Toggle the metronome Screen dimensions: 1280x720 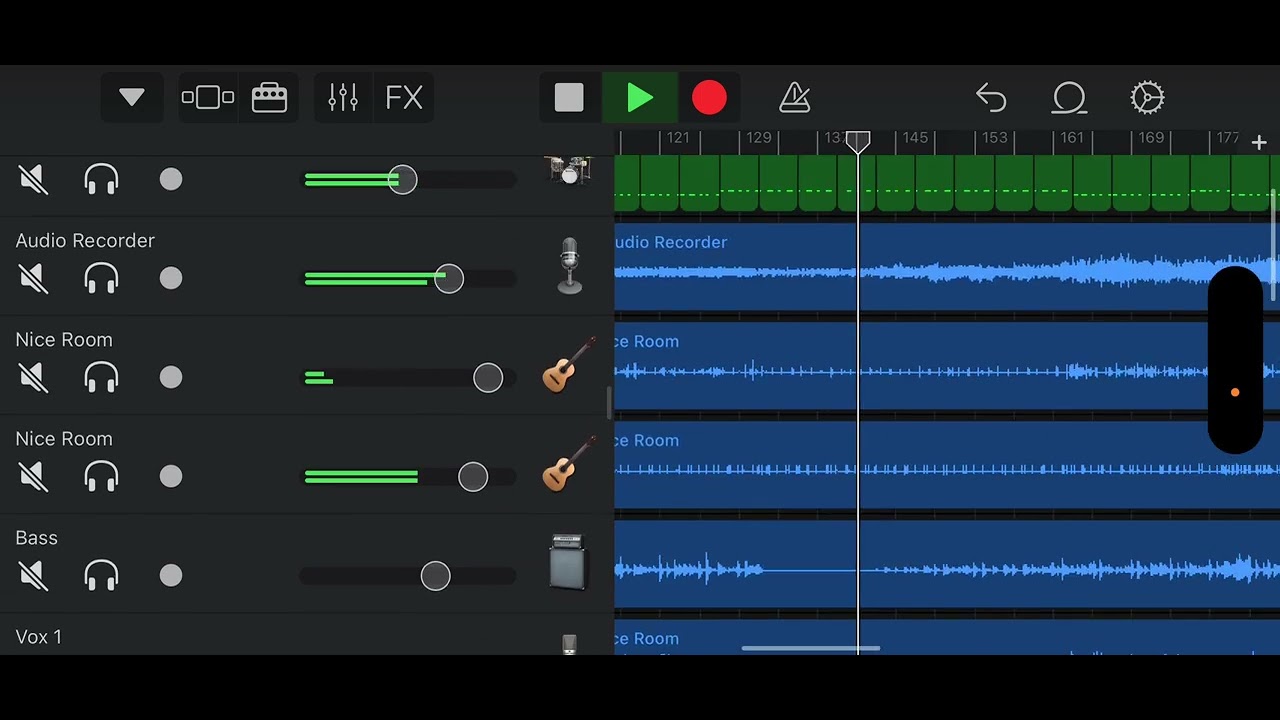tap(794, 97)
